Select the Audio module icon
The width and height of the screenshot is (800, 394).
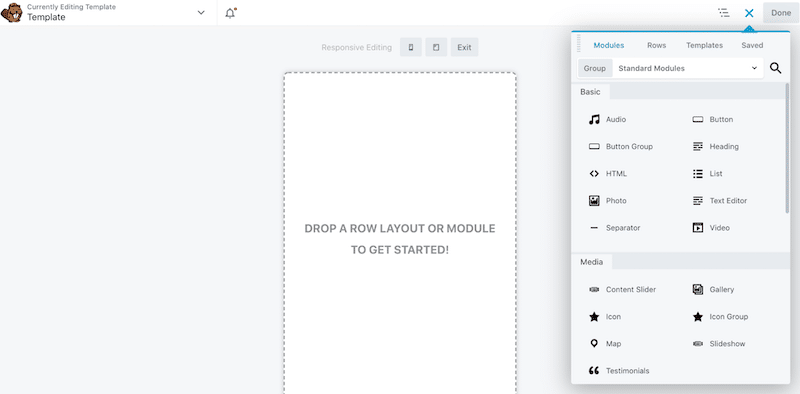(594, 119)
